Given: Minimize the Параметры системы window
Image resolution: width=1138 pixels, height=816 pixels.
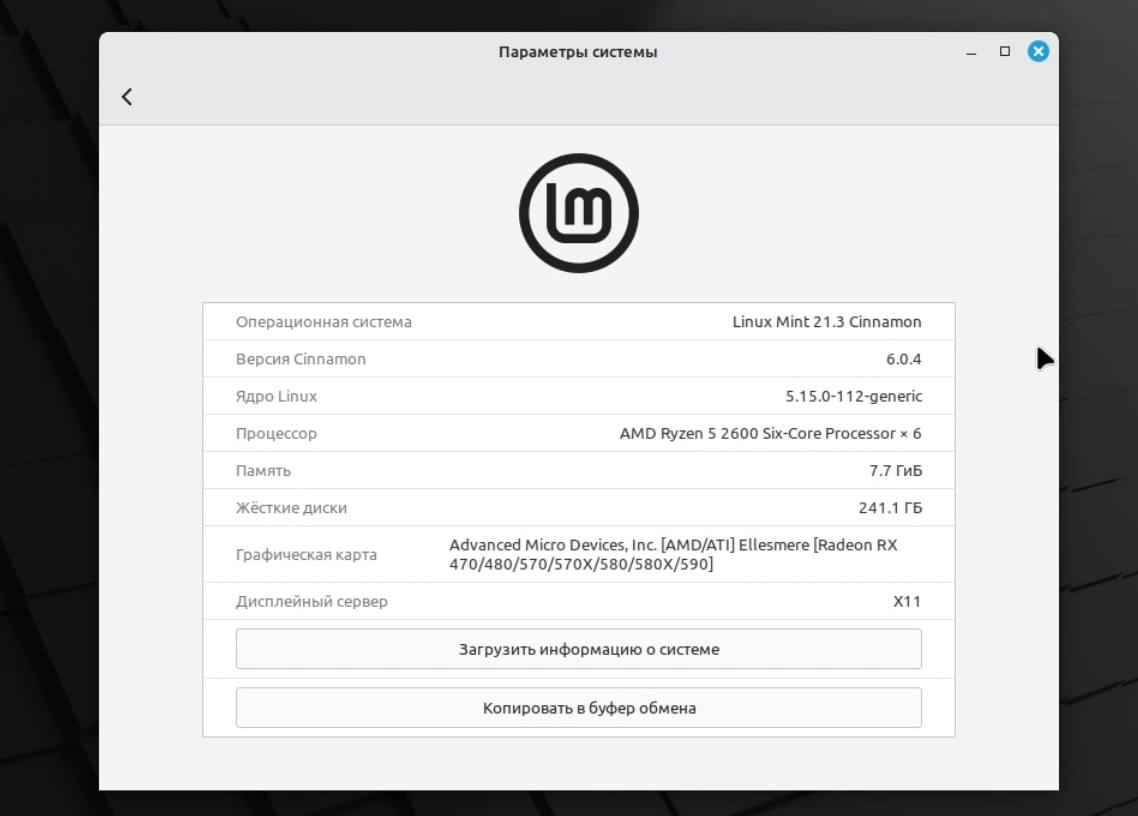Looking at the screenshot, I should 971,52.
